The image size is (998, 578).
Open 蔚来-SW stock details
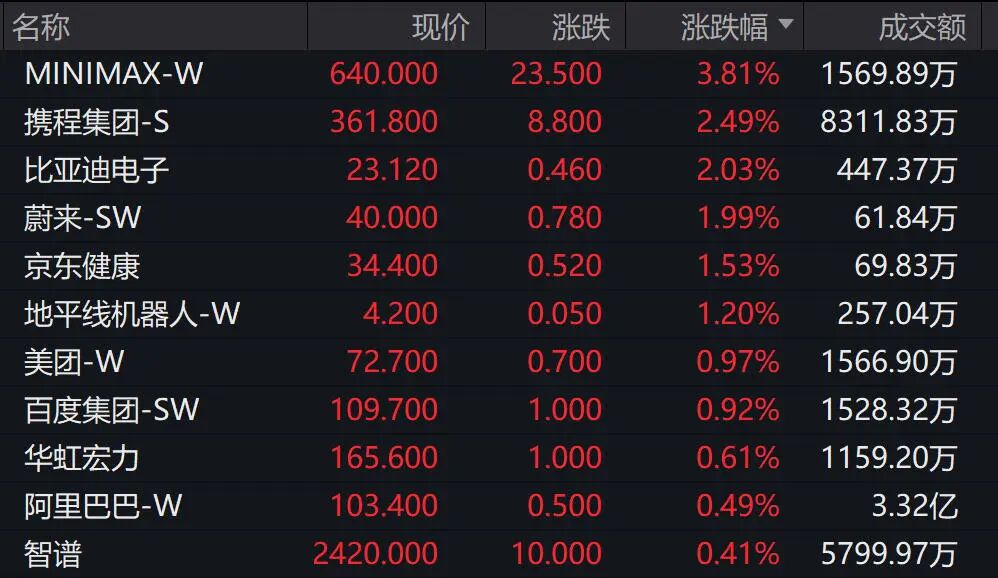click(499, 218)
